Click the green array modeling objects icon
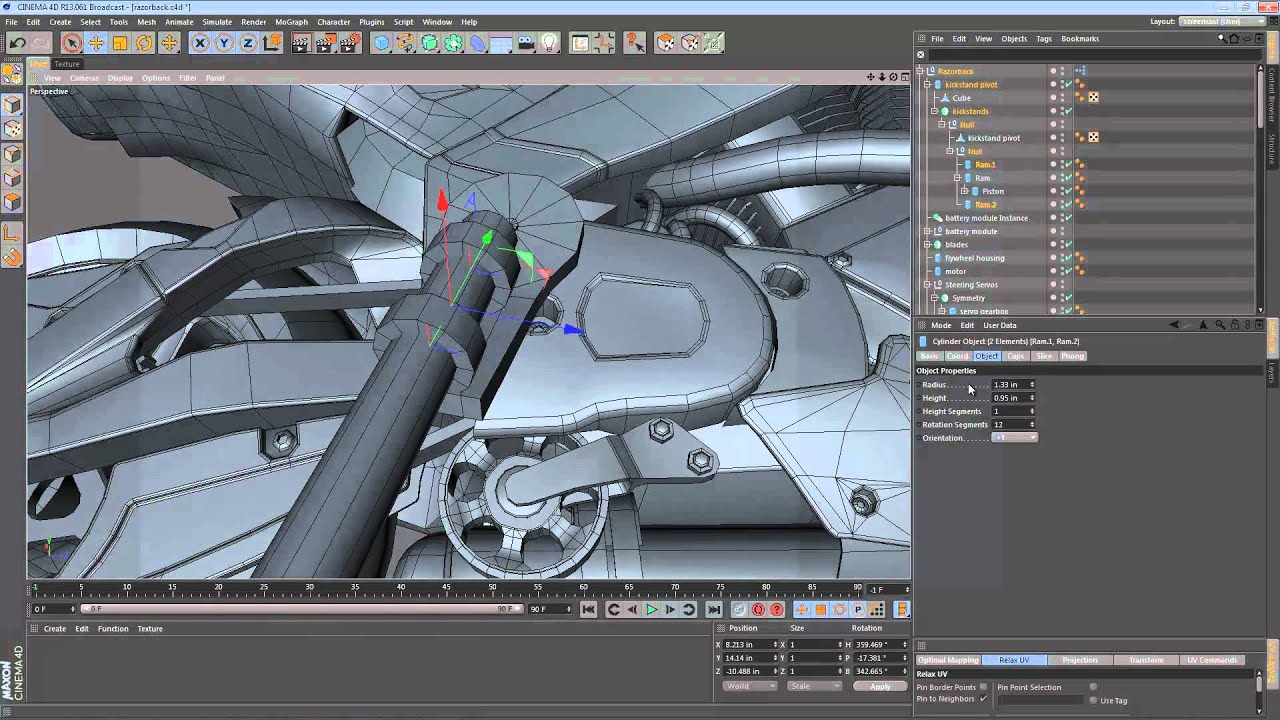Viewport: 1280px width, 720px height. pyautogui.click(x=454, y=43)
